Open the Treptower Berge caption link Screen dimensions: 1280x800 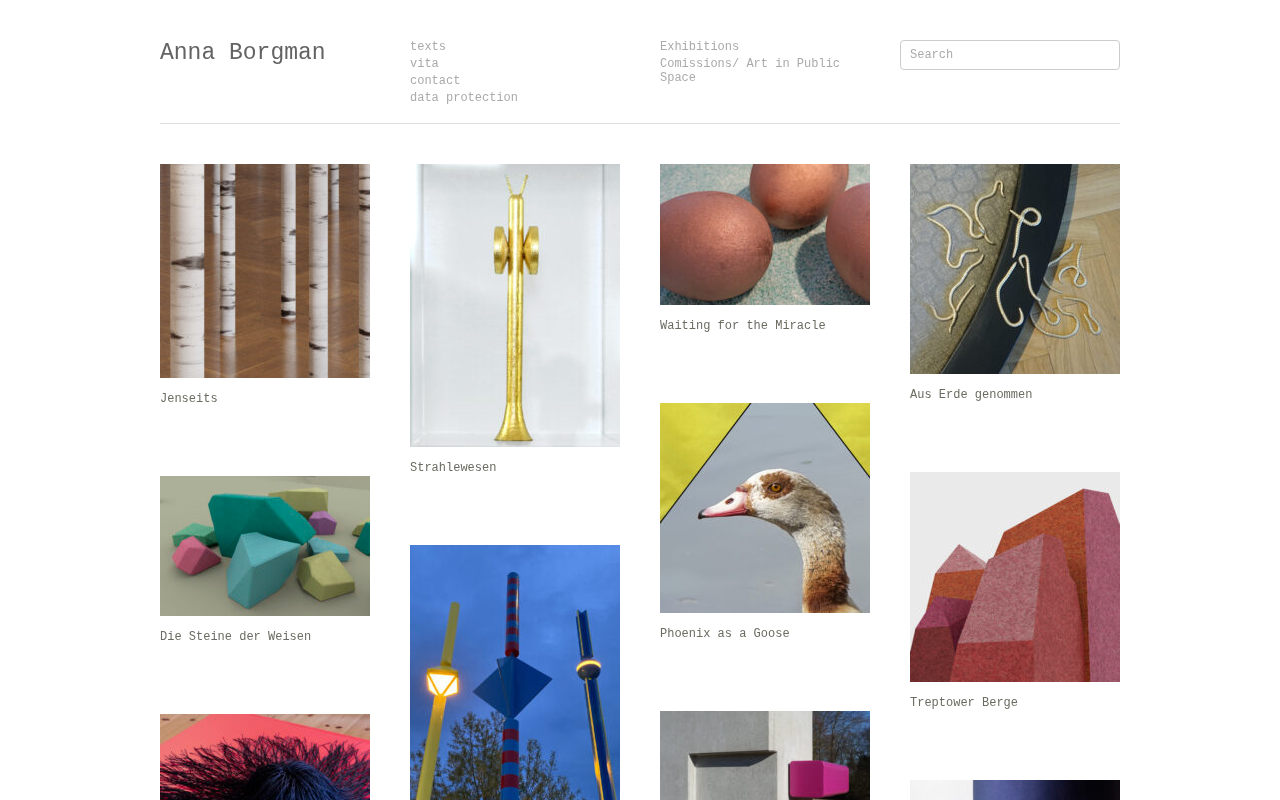pos(964,703)
